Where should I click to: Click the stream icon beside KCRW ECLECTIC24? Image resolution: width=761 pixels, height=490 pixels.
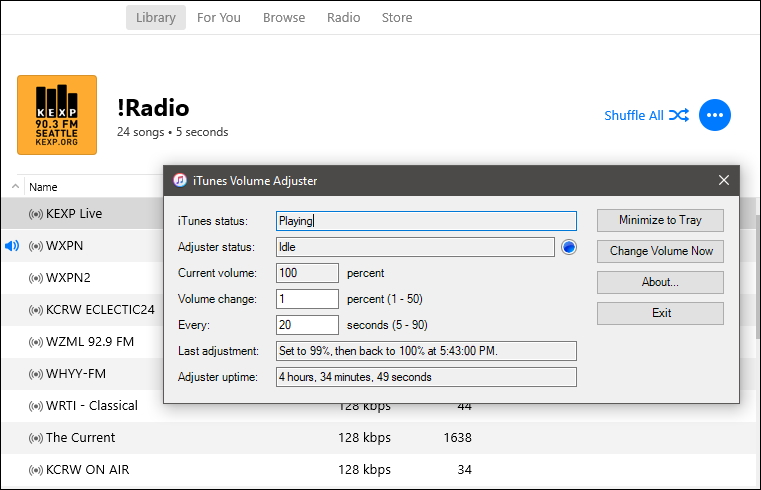coord(36,310)
